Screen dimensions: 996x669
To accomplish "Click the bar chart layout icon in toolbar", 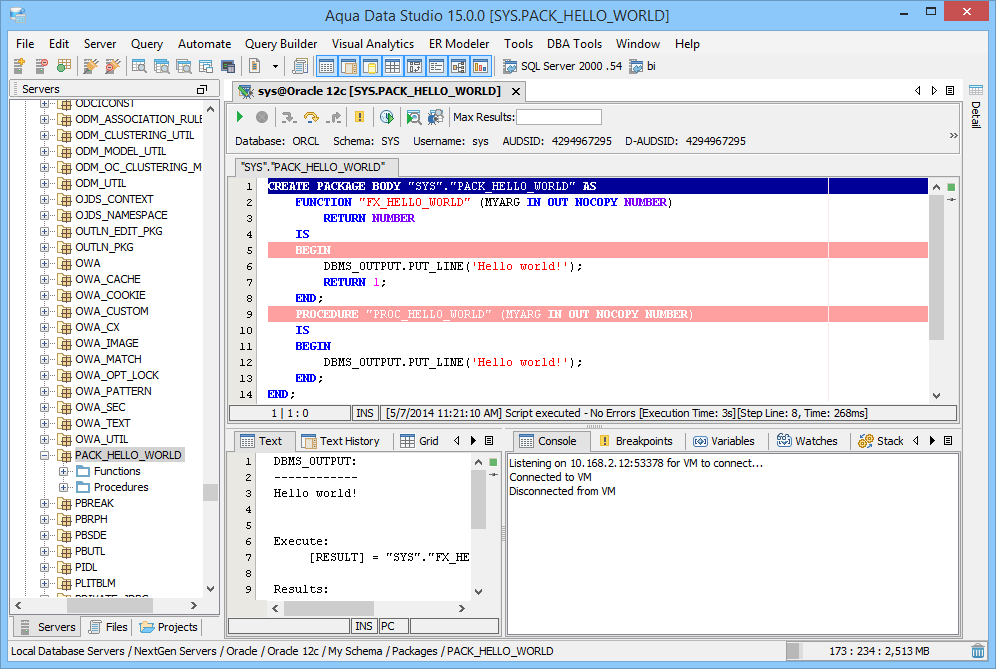I will coord(481,65).
